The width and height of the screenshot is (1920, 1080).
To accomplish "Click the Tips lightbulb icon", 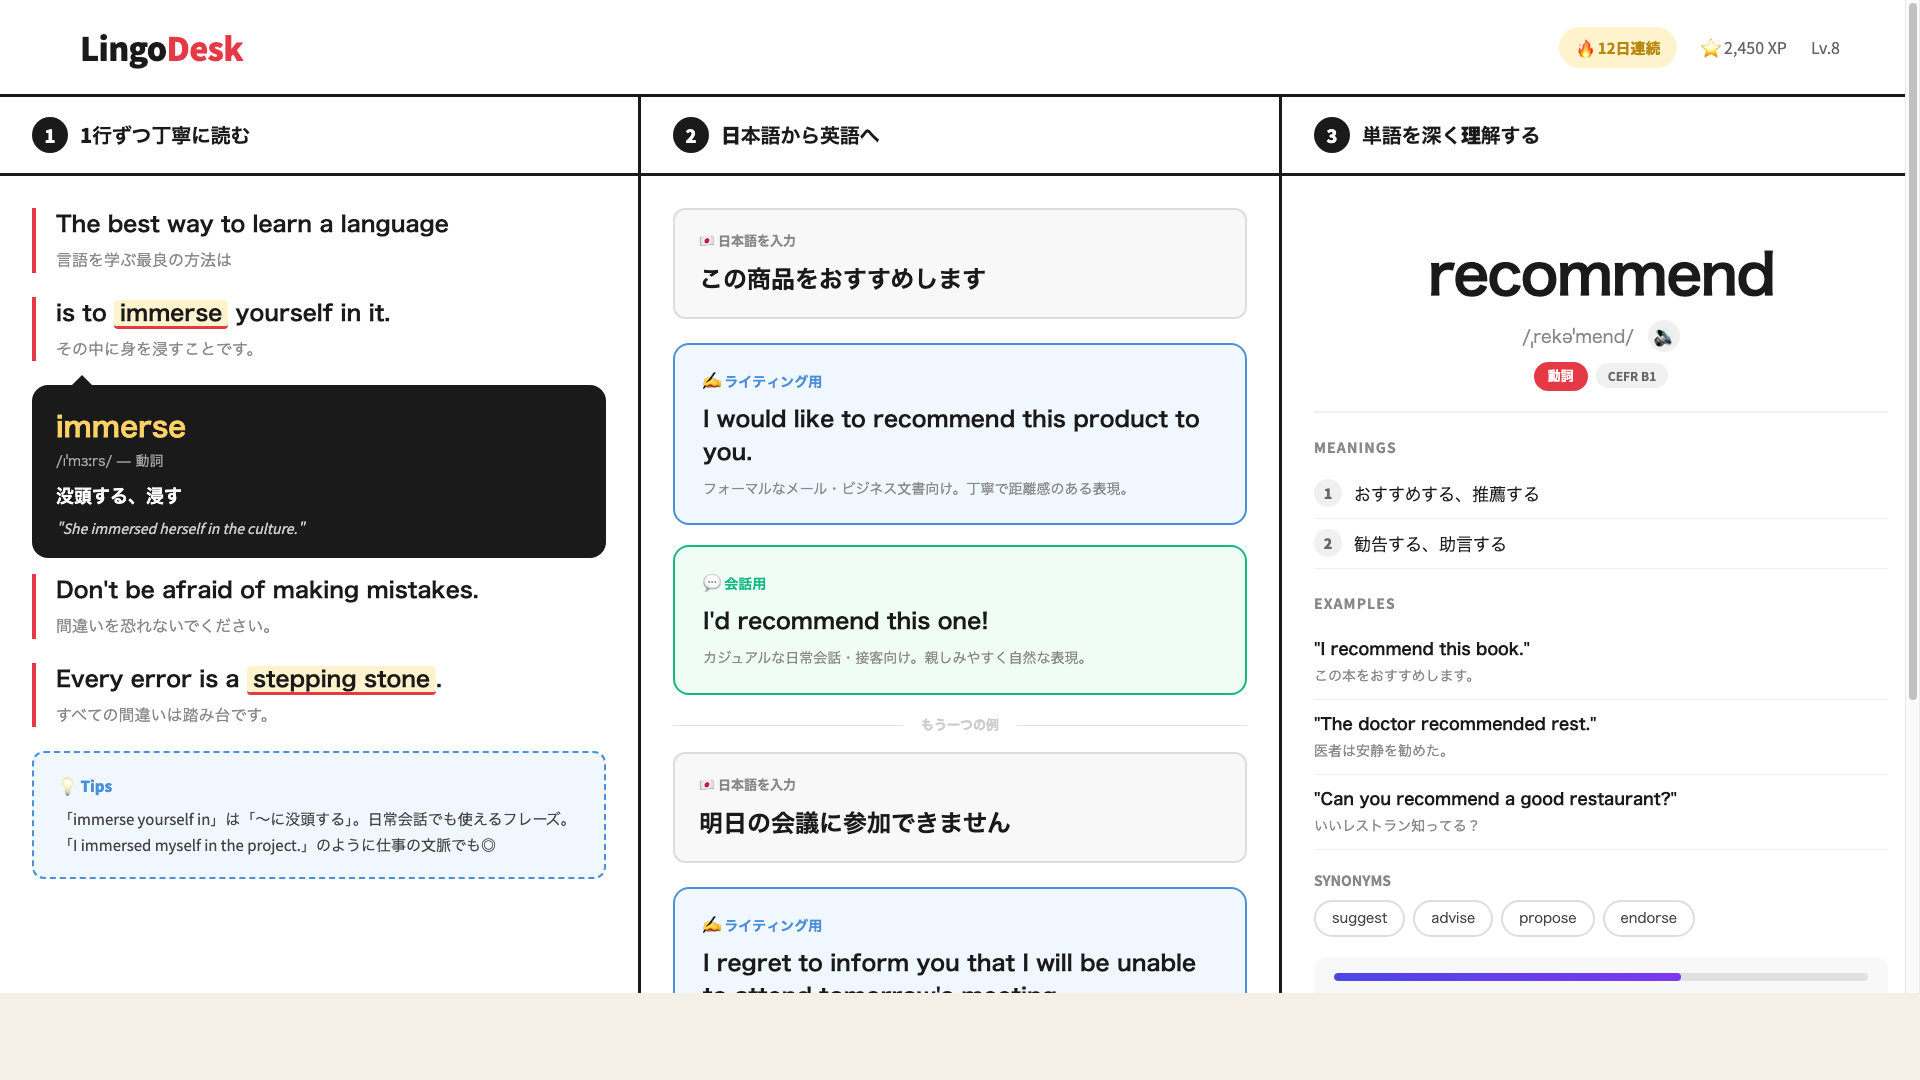I will [x=67, y=787].
